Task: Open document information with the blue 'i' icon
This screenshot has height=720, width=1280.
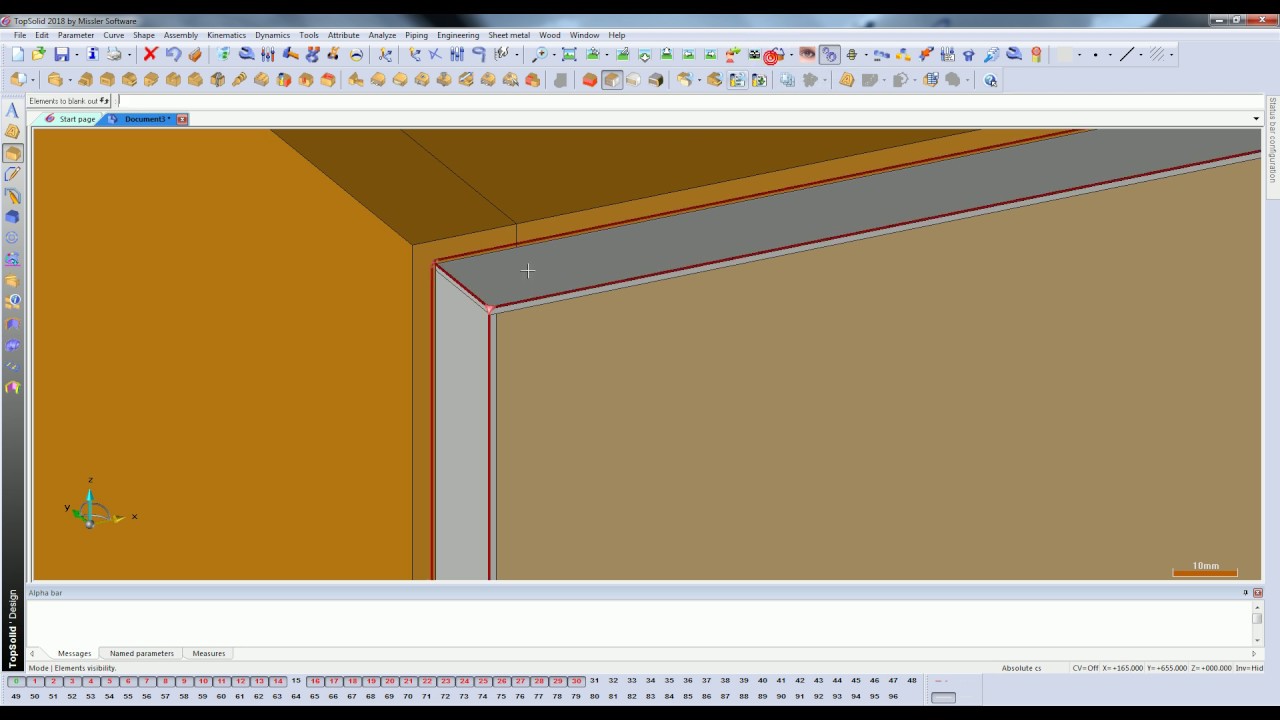Action: pos(93,55)
